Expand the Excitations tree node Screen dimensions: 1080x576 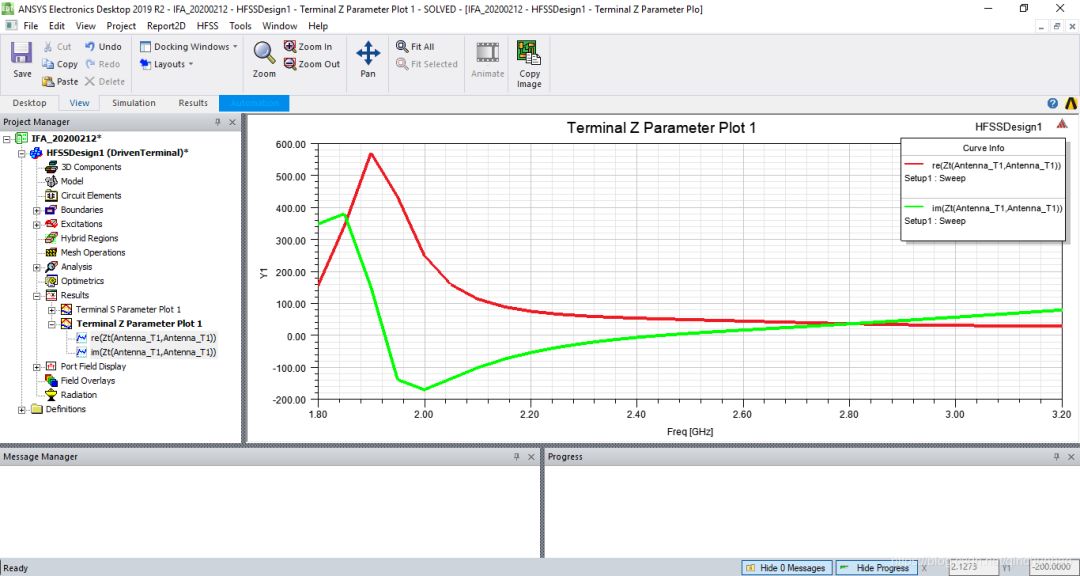(x=37, y=224)
